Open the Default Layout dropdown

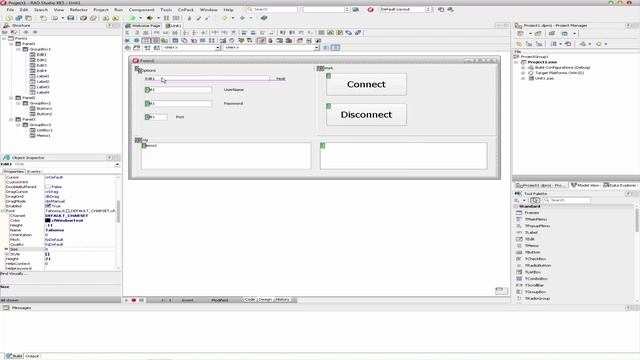428,9
